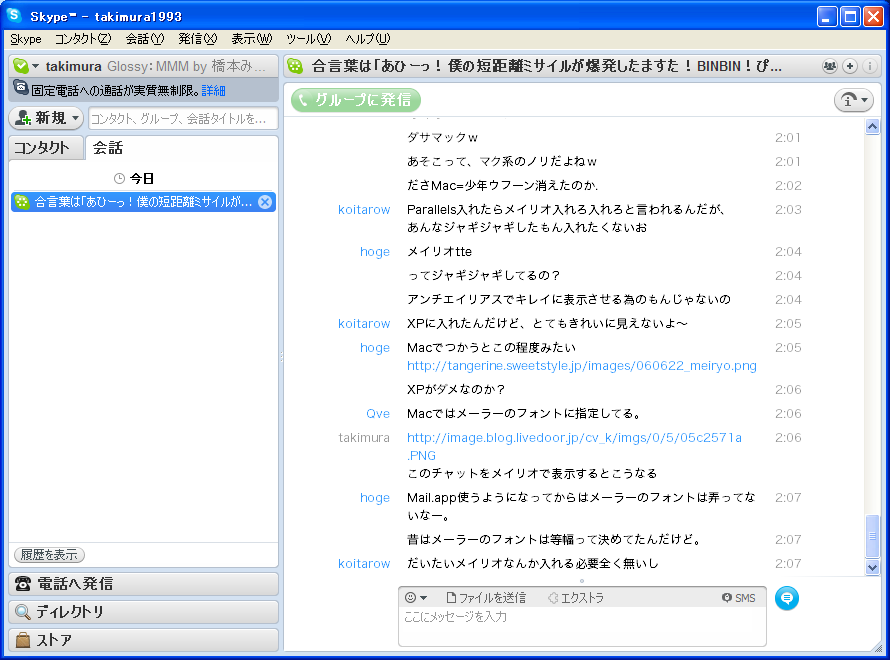
Task: Maximize the Skype window
Action: 850,16
